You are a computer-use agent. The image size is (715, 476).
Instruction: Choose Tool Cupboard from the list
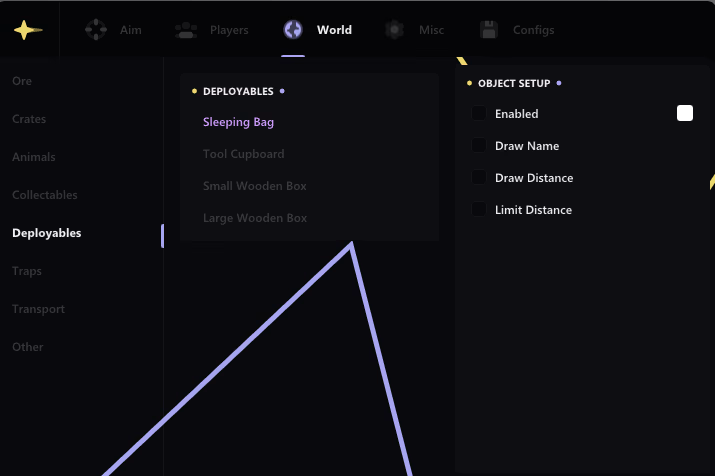(x=244, y=154)
